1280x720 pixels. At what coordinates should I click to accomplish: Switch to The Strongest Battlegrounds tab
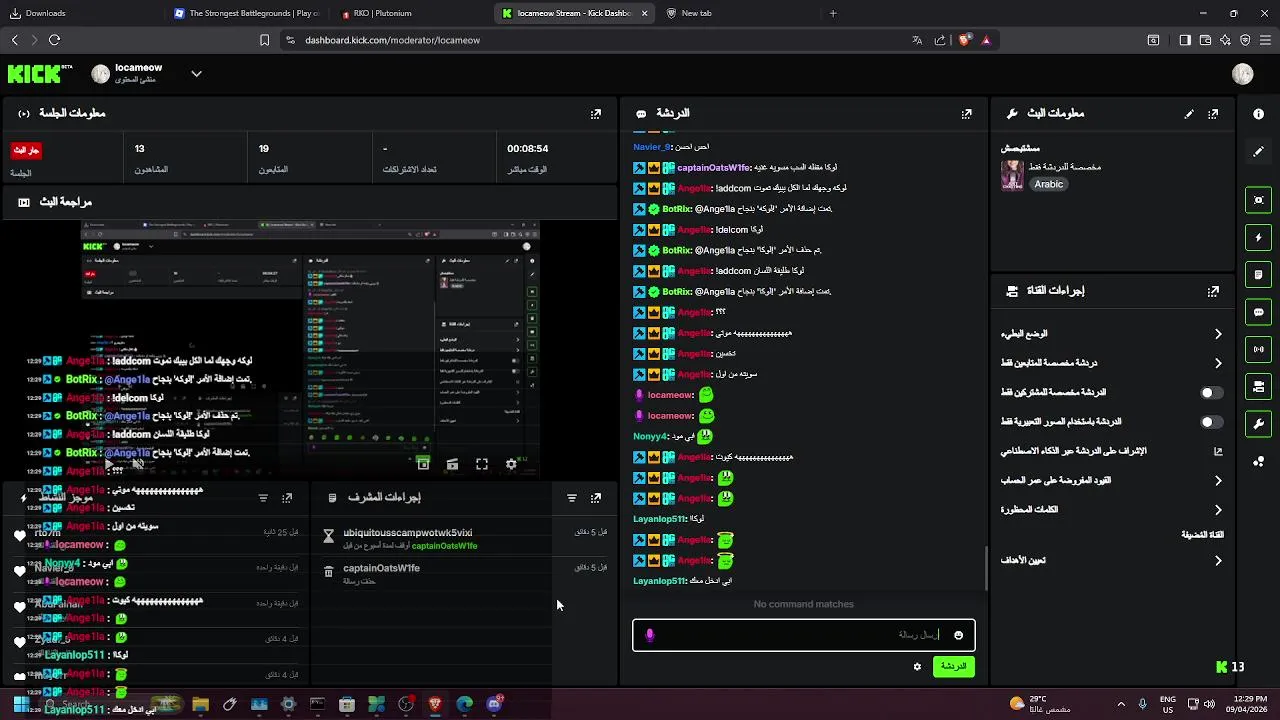tap(246, 13)
